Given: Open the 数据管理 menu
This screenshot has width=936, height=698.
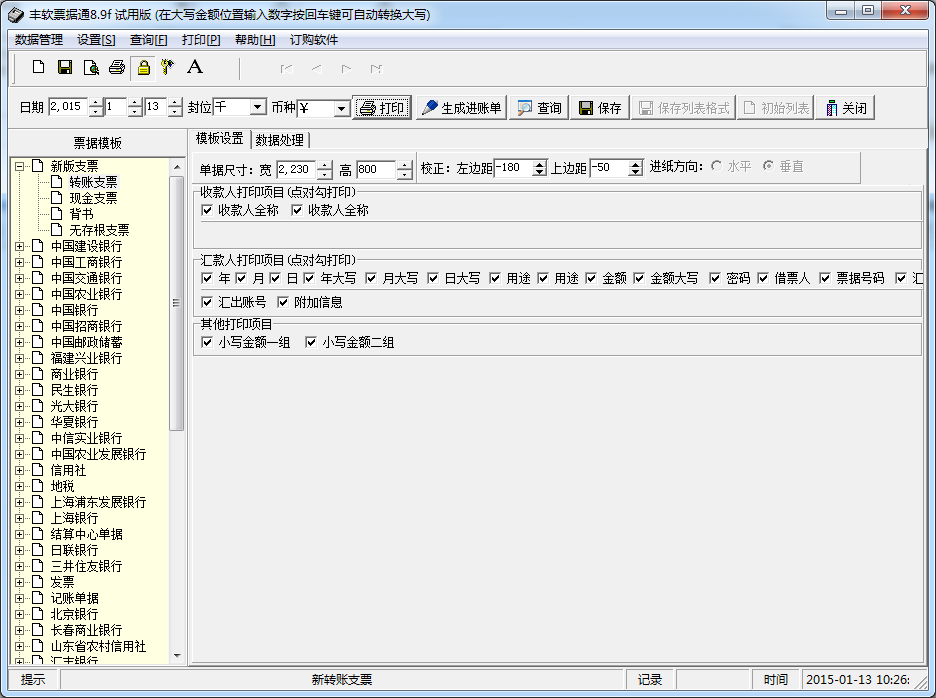Looking at the screenshot, I should pos(39,40).
